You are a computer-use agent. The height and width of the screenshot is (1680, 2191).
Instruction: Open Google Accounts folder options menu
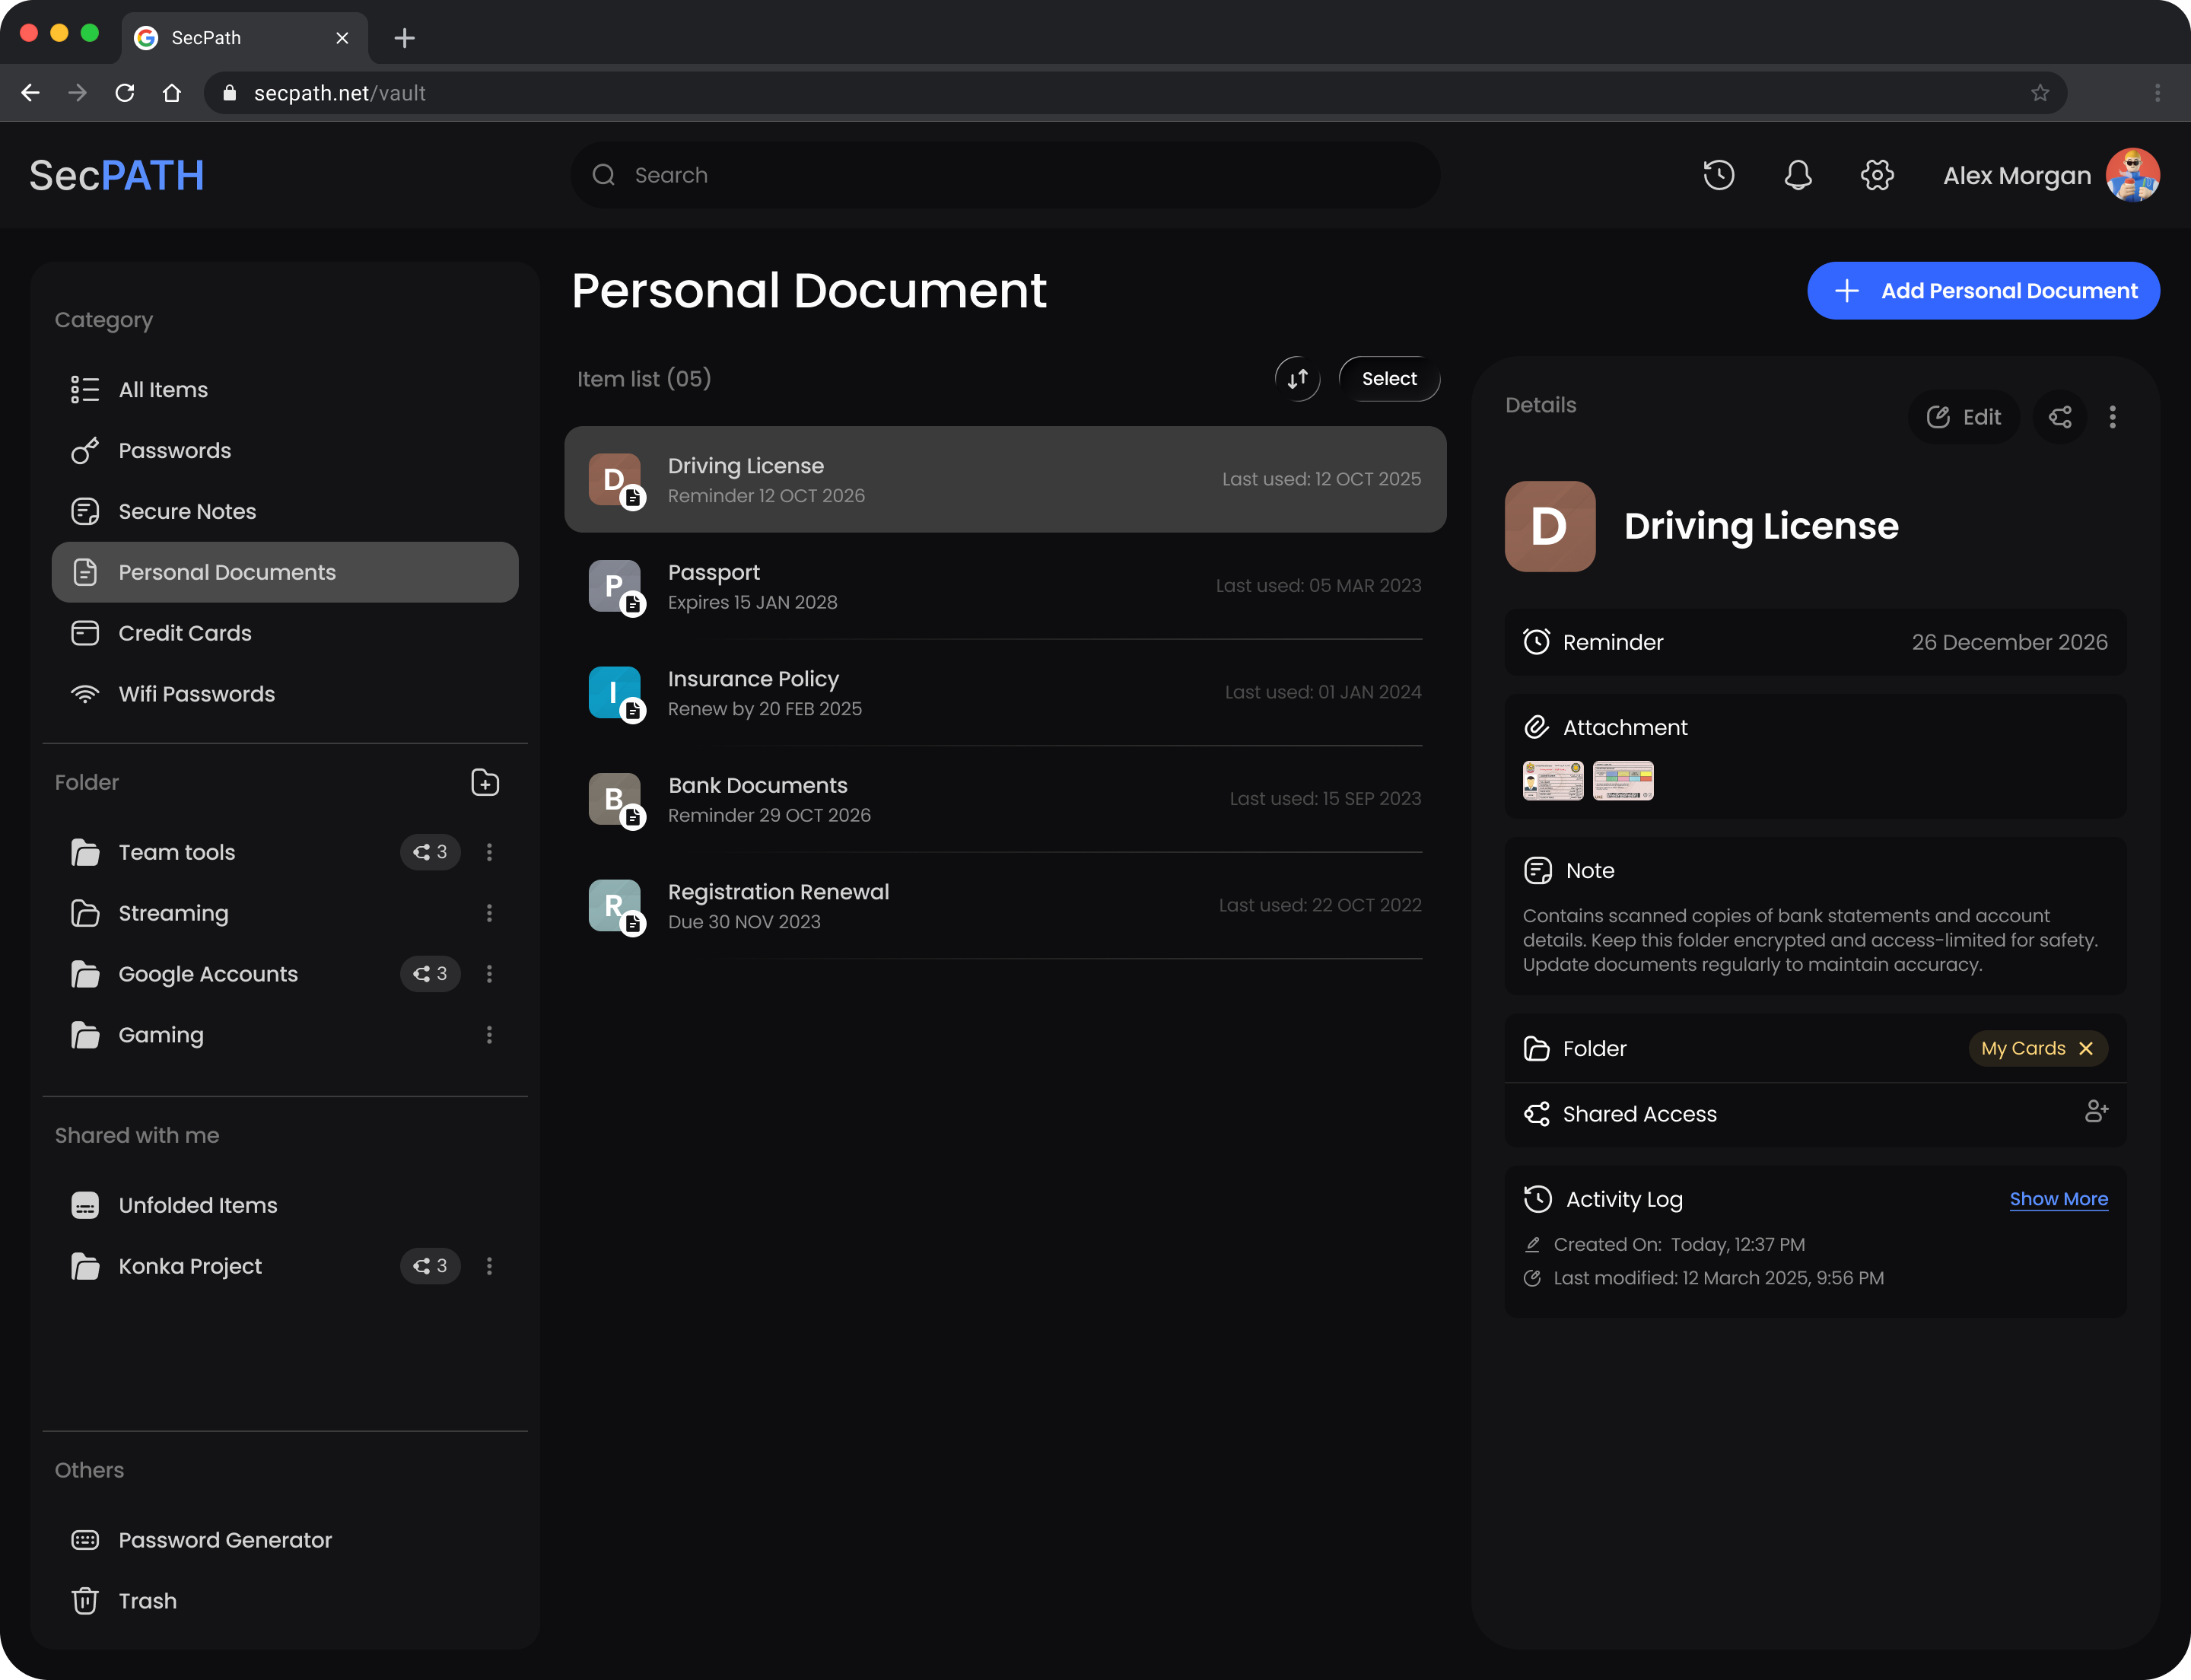click(489, 974)
